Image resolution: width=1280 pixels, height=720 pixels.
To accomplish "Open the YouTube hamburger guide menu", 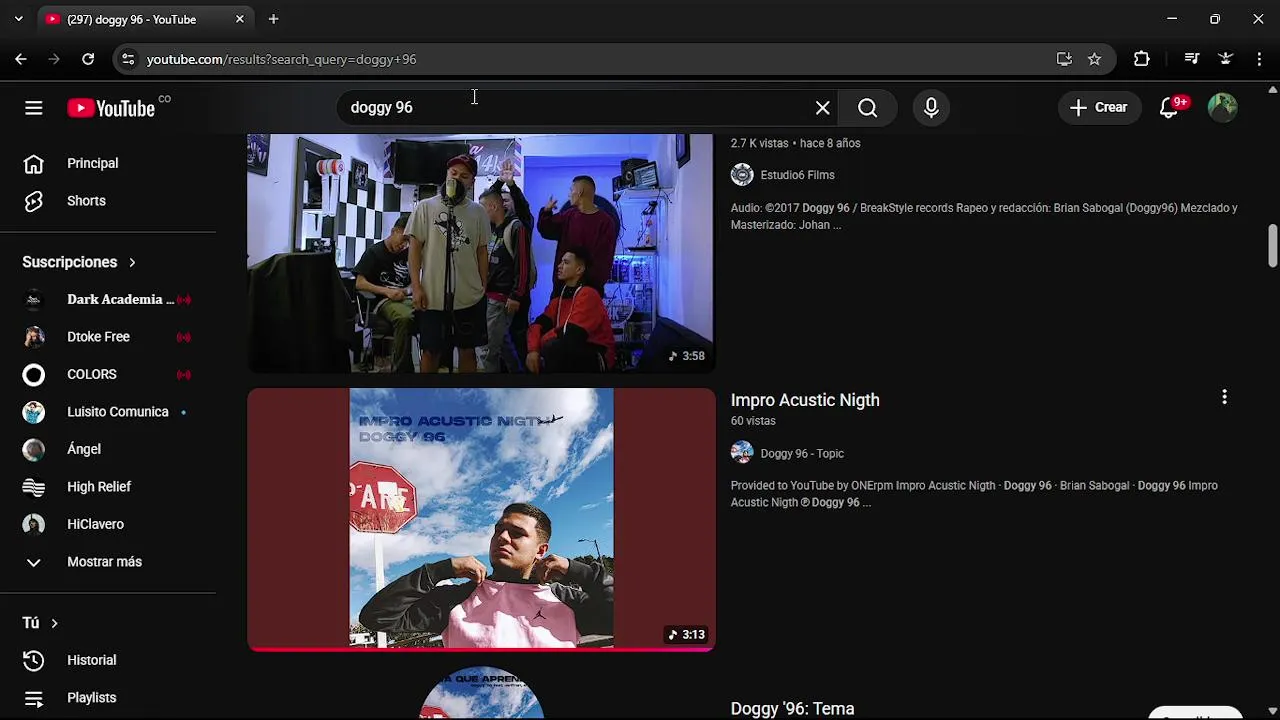I will click(x=34, y=108).
